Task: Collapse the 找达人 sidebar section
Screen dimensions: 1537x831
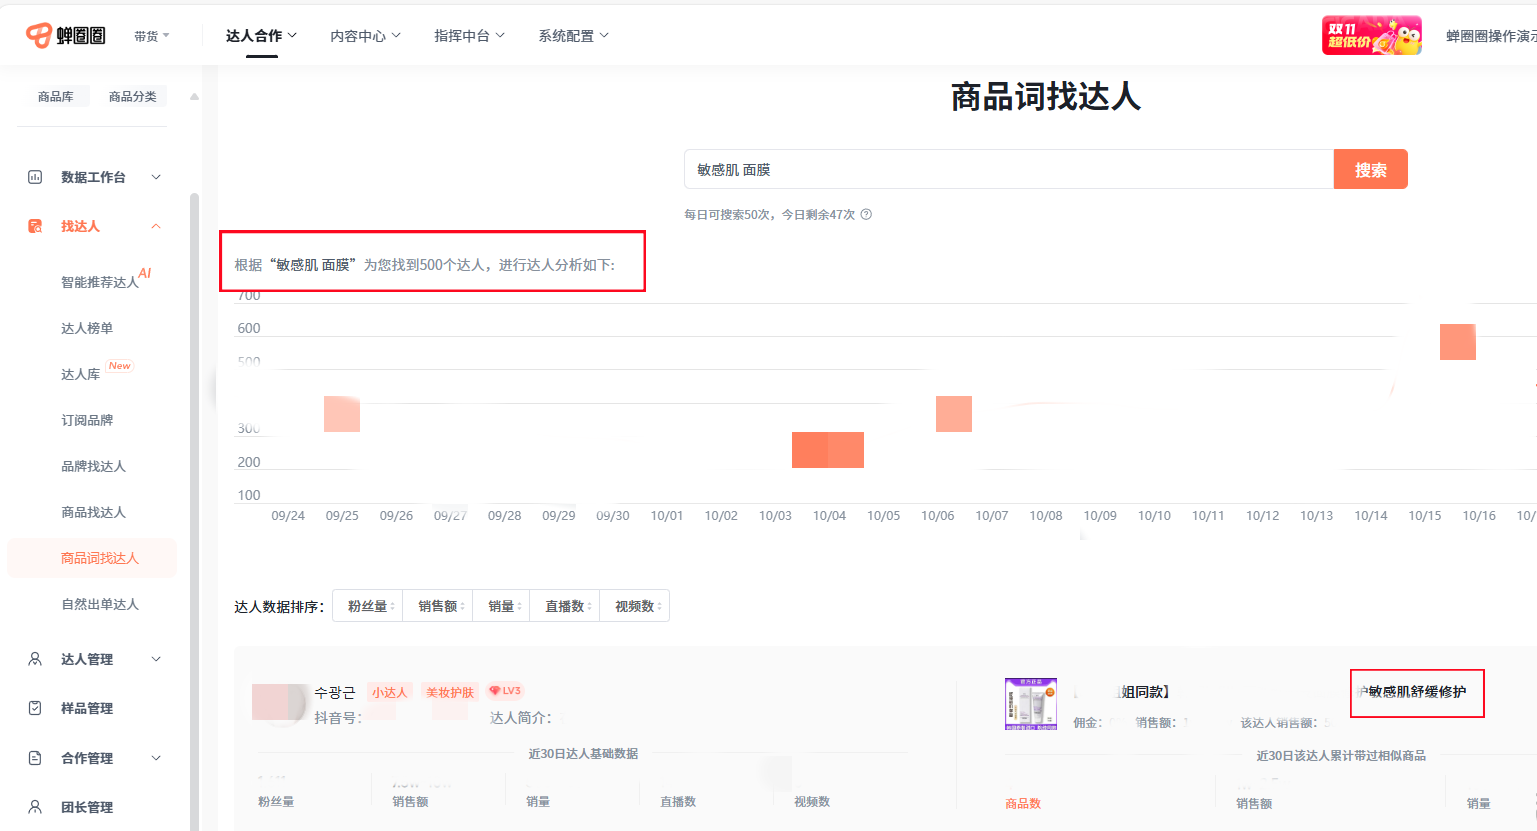Action: (156, 226)
